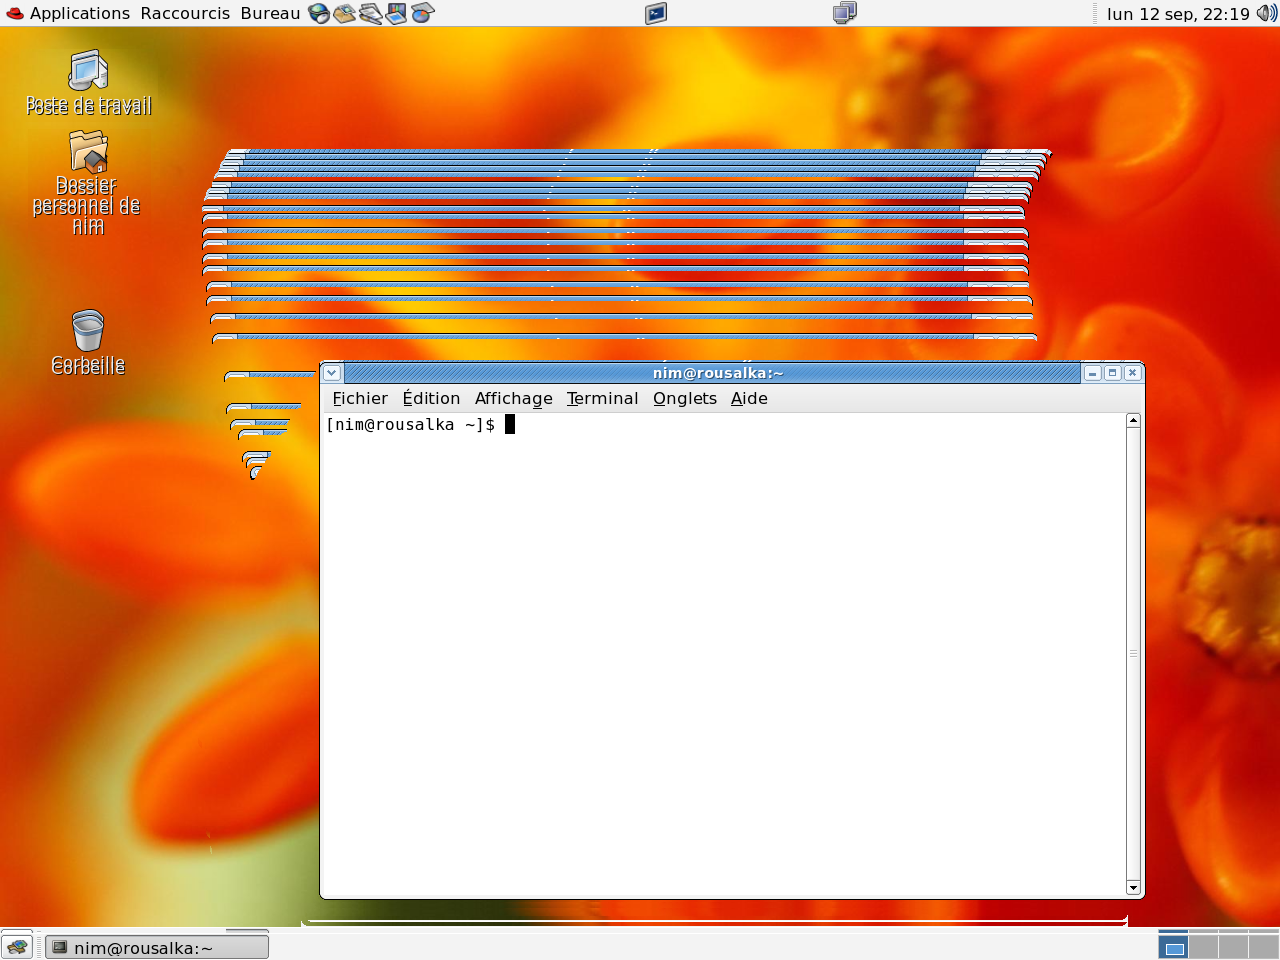Image resolution: width=1280 pixels, height=960 pixels.
Task: Click the Corbeille trash icon
Action: (x=88, y=331)
